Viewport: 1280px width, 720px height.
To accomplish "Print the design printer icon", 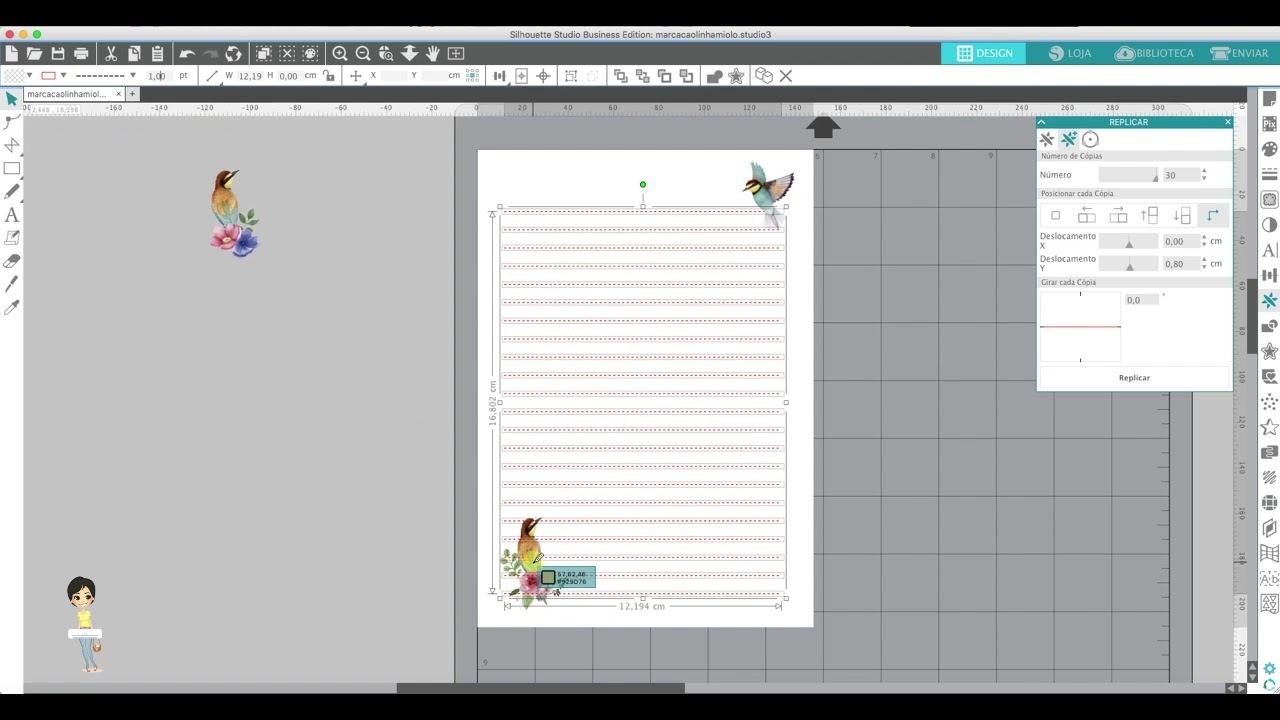I will coord(81,53).
